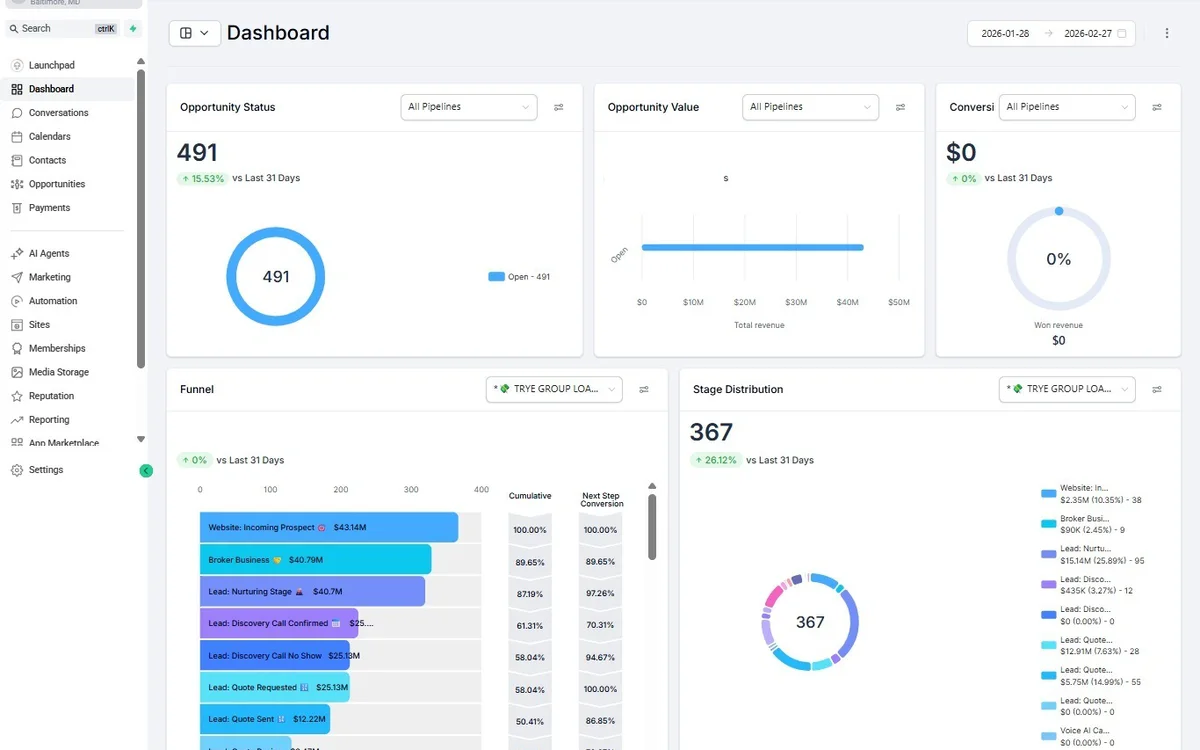The image size is (1200, 750).
Task: Open the Media Storage icon
Action: coord(17,372)
